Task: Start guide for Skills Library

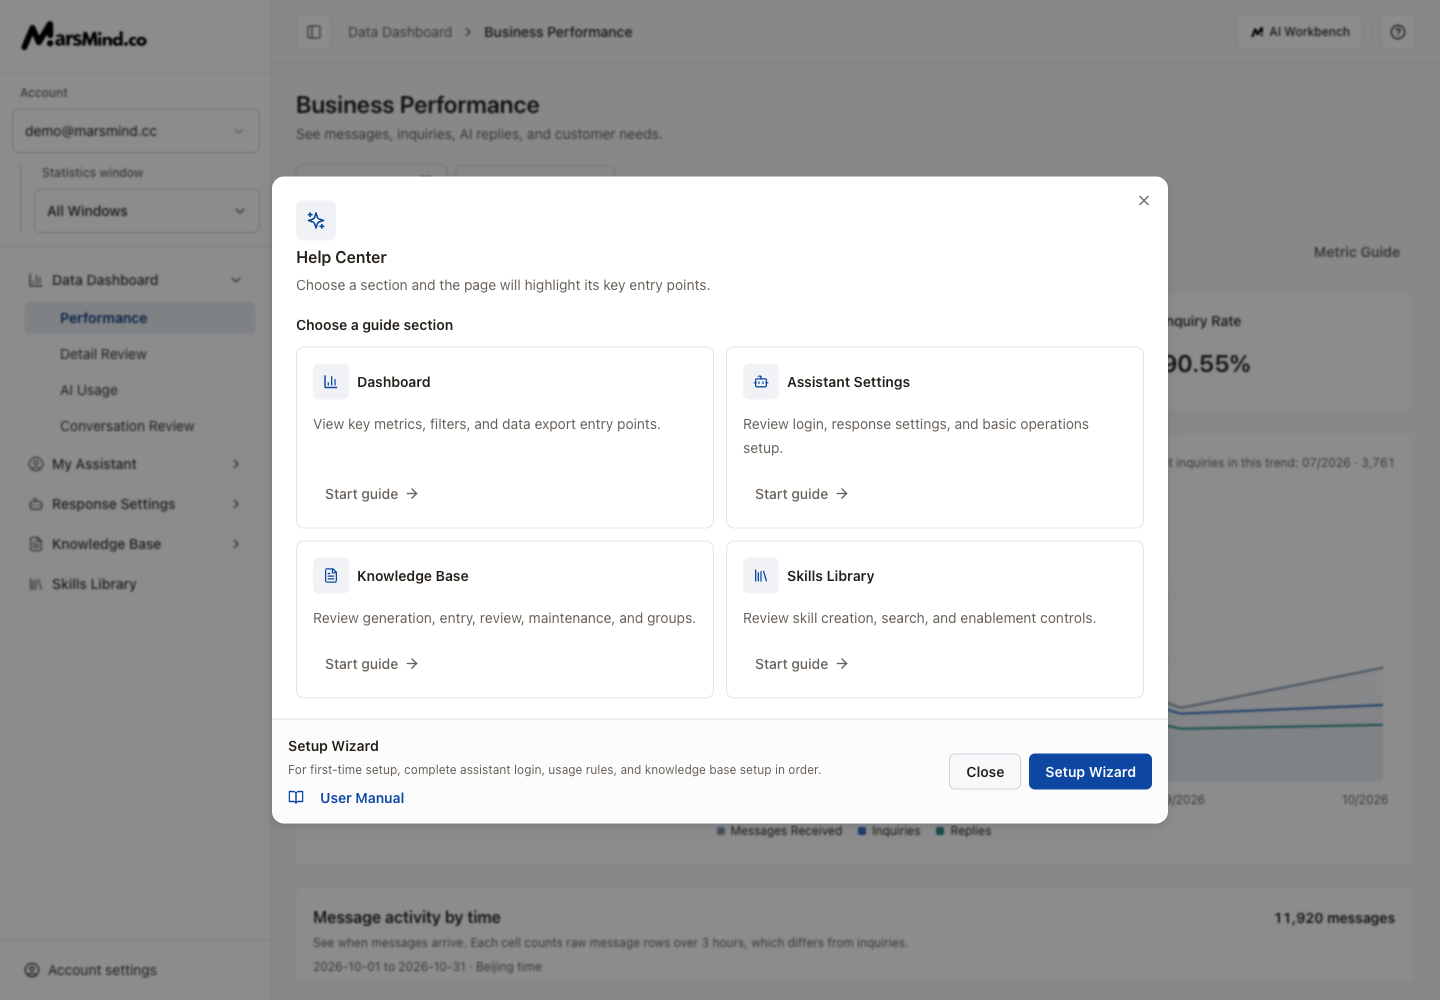Action: pos(802,664)
